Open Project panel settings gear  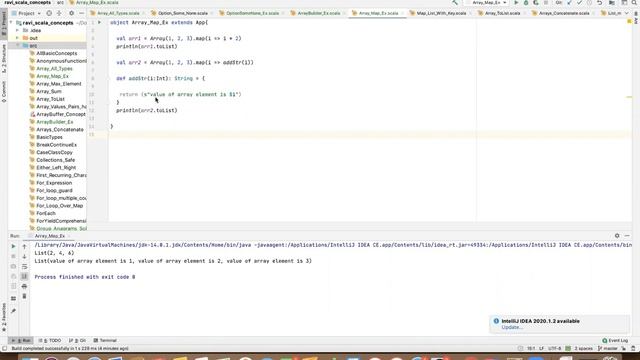click(71, 13)
